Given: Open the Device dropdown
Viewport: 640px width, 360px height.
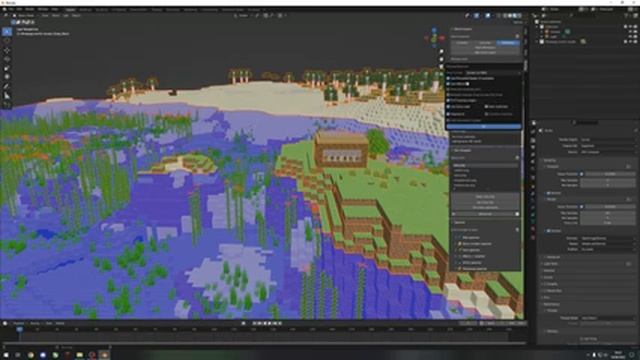Looking at the screenshot, I should (x=608, y=152).
